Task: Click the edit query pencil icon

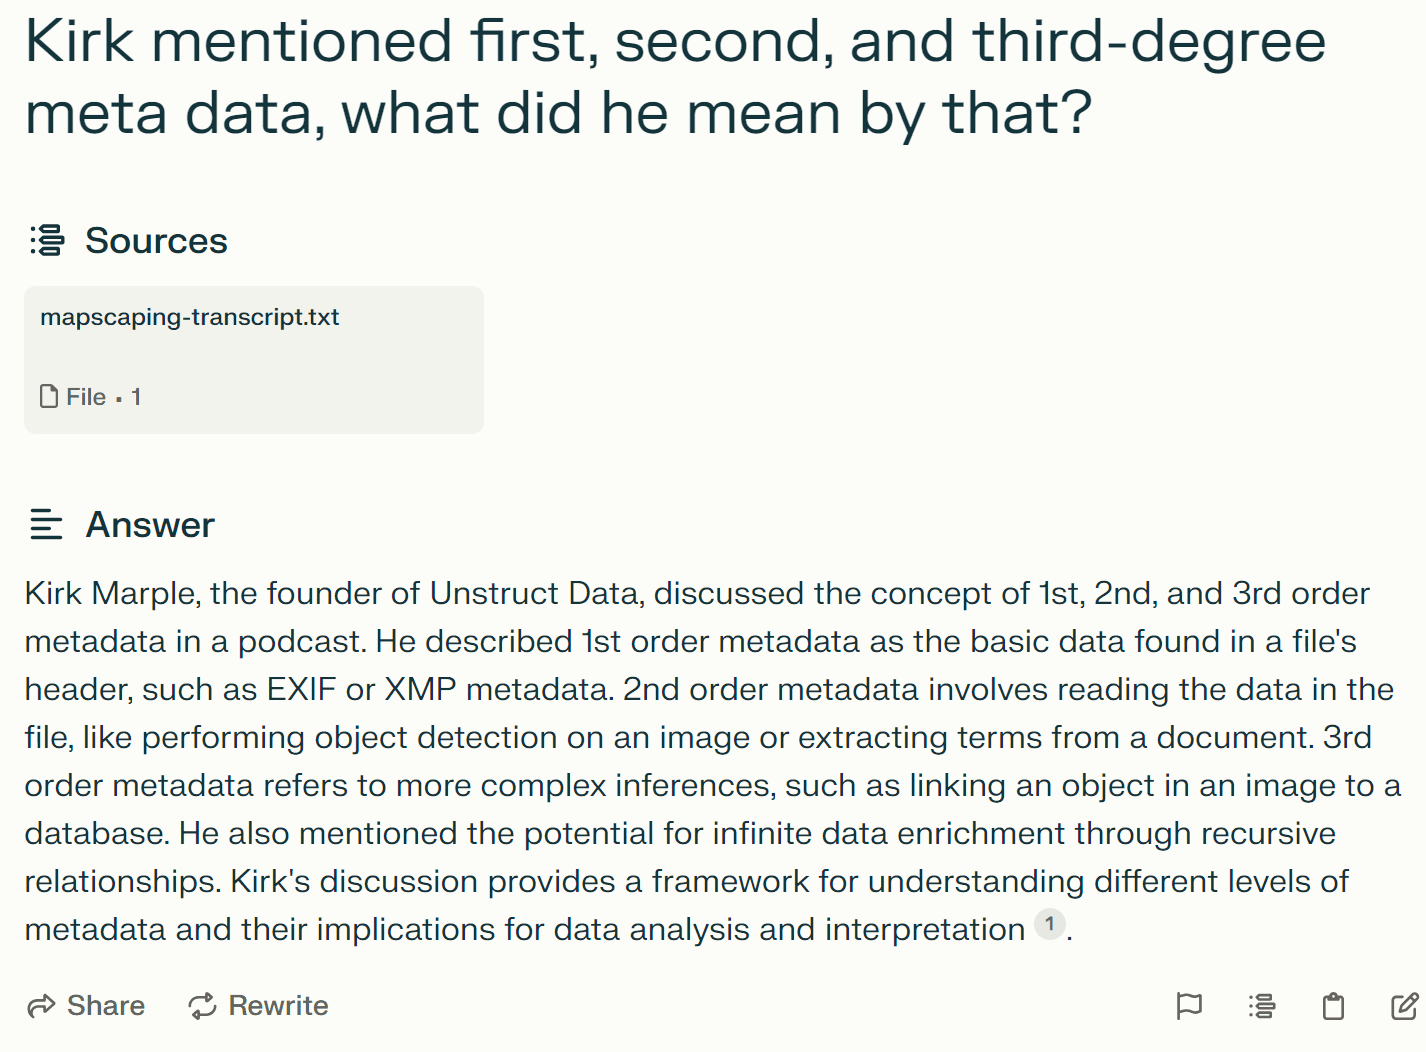Action: [x=1404, y=1005]
